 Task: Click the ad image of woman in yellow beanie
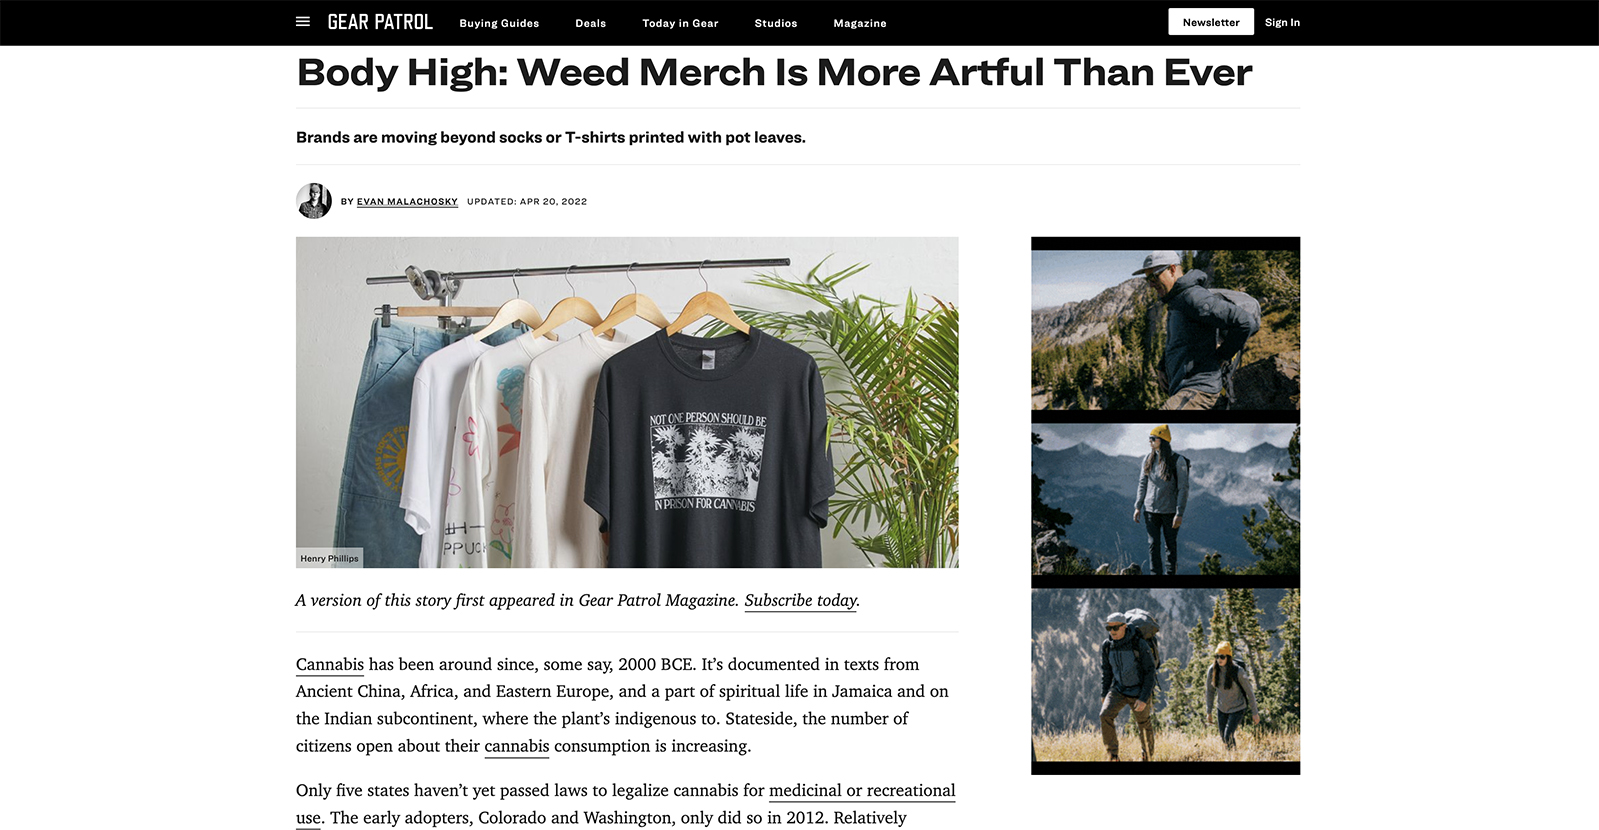(1166, 499)
